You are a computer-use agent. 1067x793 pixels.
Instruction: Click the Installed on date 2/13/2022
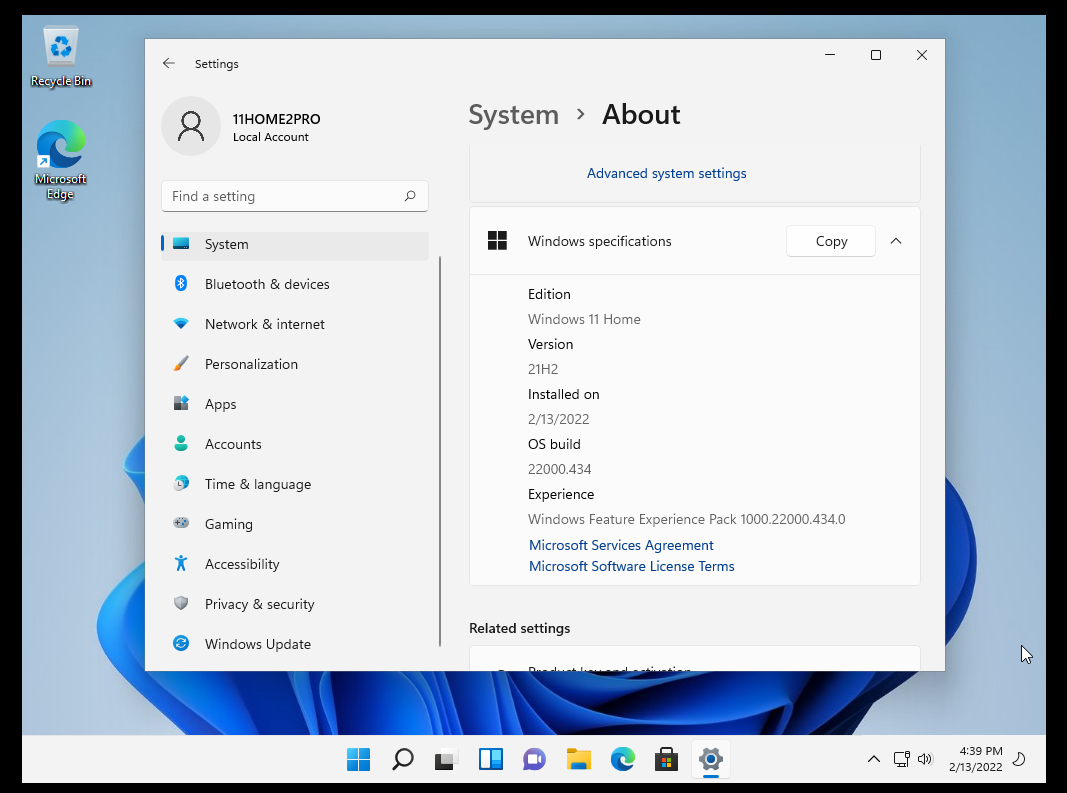(x=559, y=419)
